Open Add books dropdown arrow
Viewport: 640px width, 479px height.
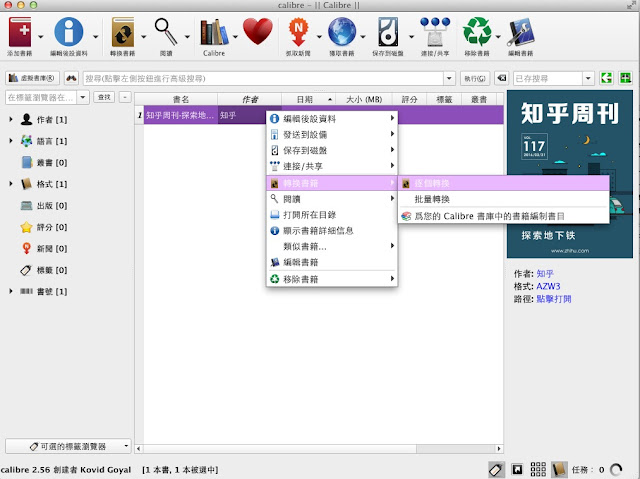pos(40,37)
